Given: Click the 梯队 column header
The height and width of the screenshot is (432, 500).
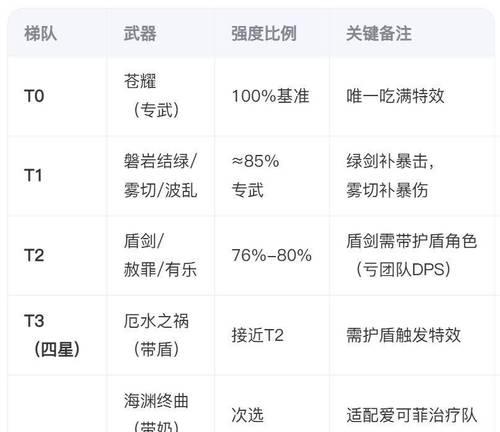Looking at the screenshot, I should (40, 33).
